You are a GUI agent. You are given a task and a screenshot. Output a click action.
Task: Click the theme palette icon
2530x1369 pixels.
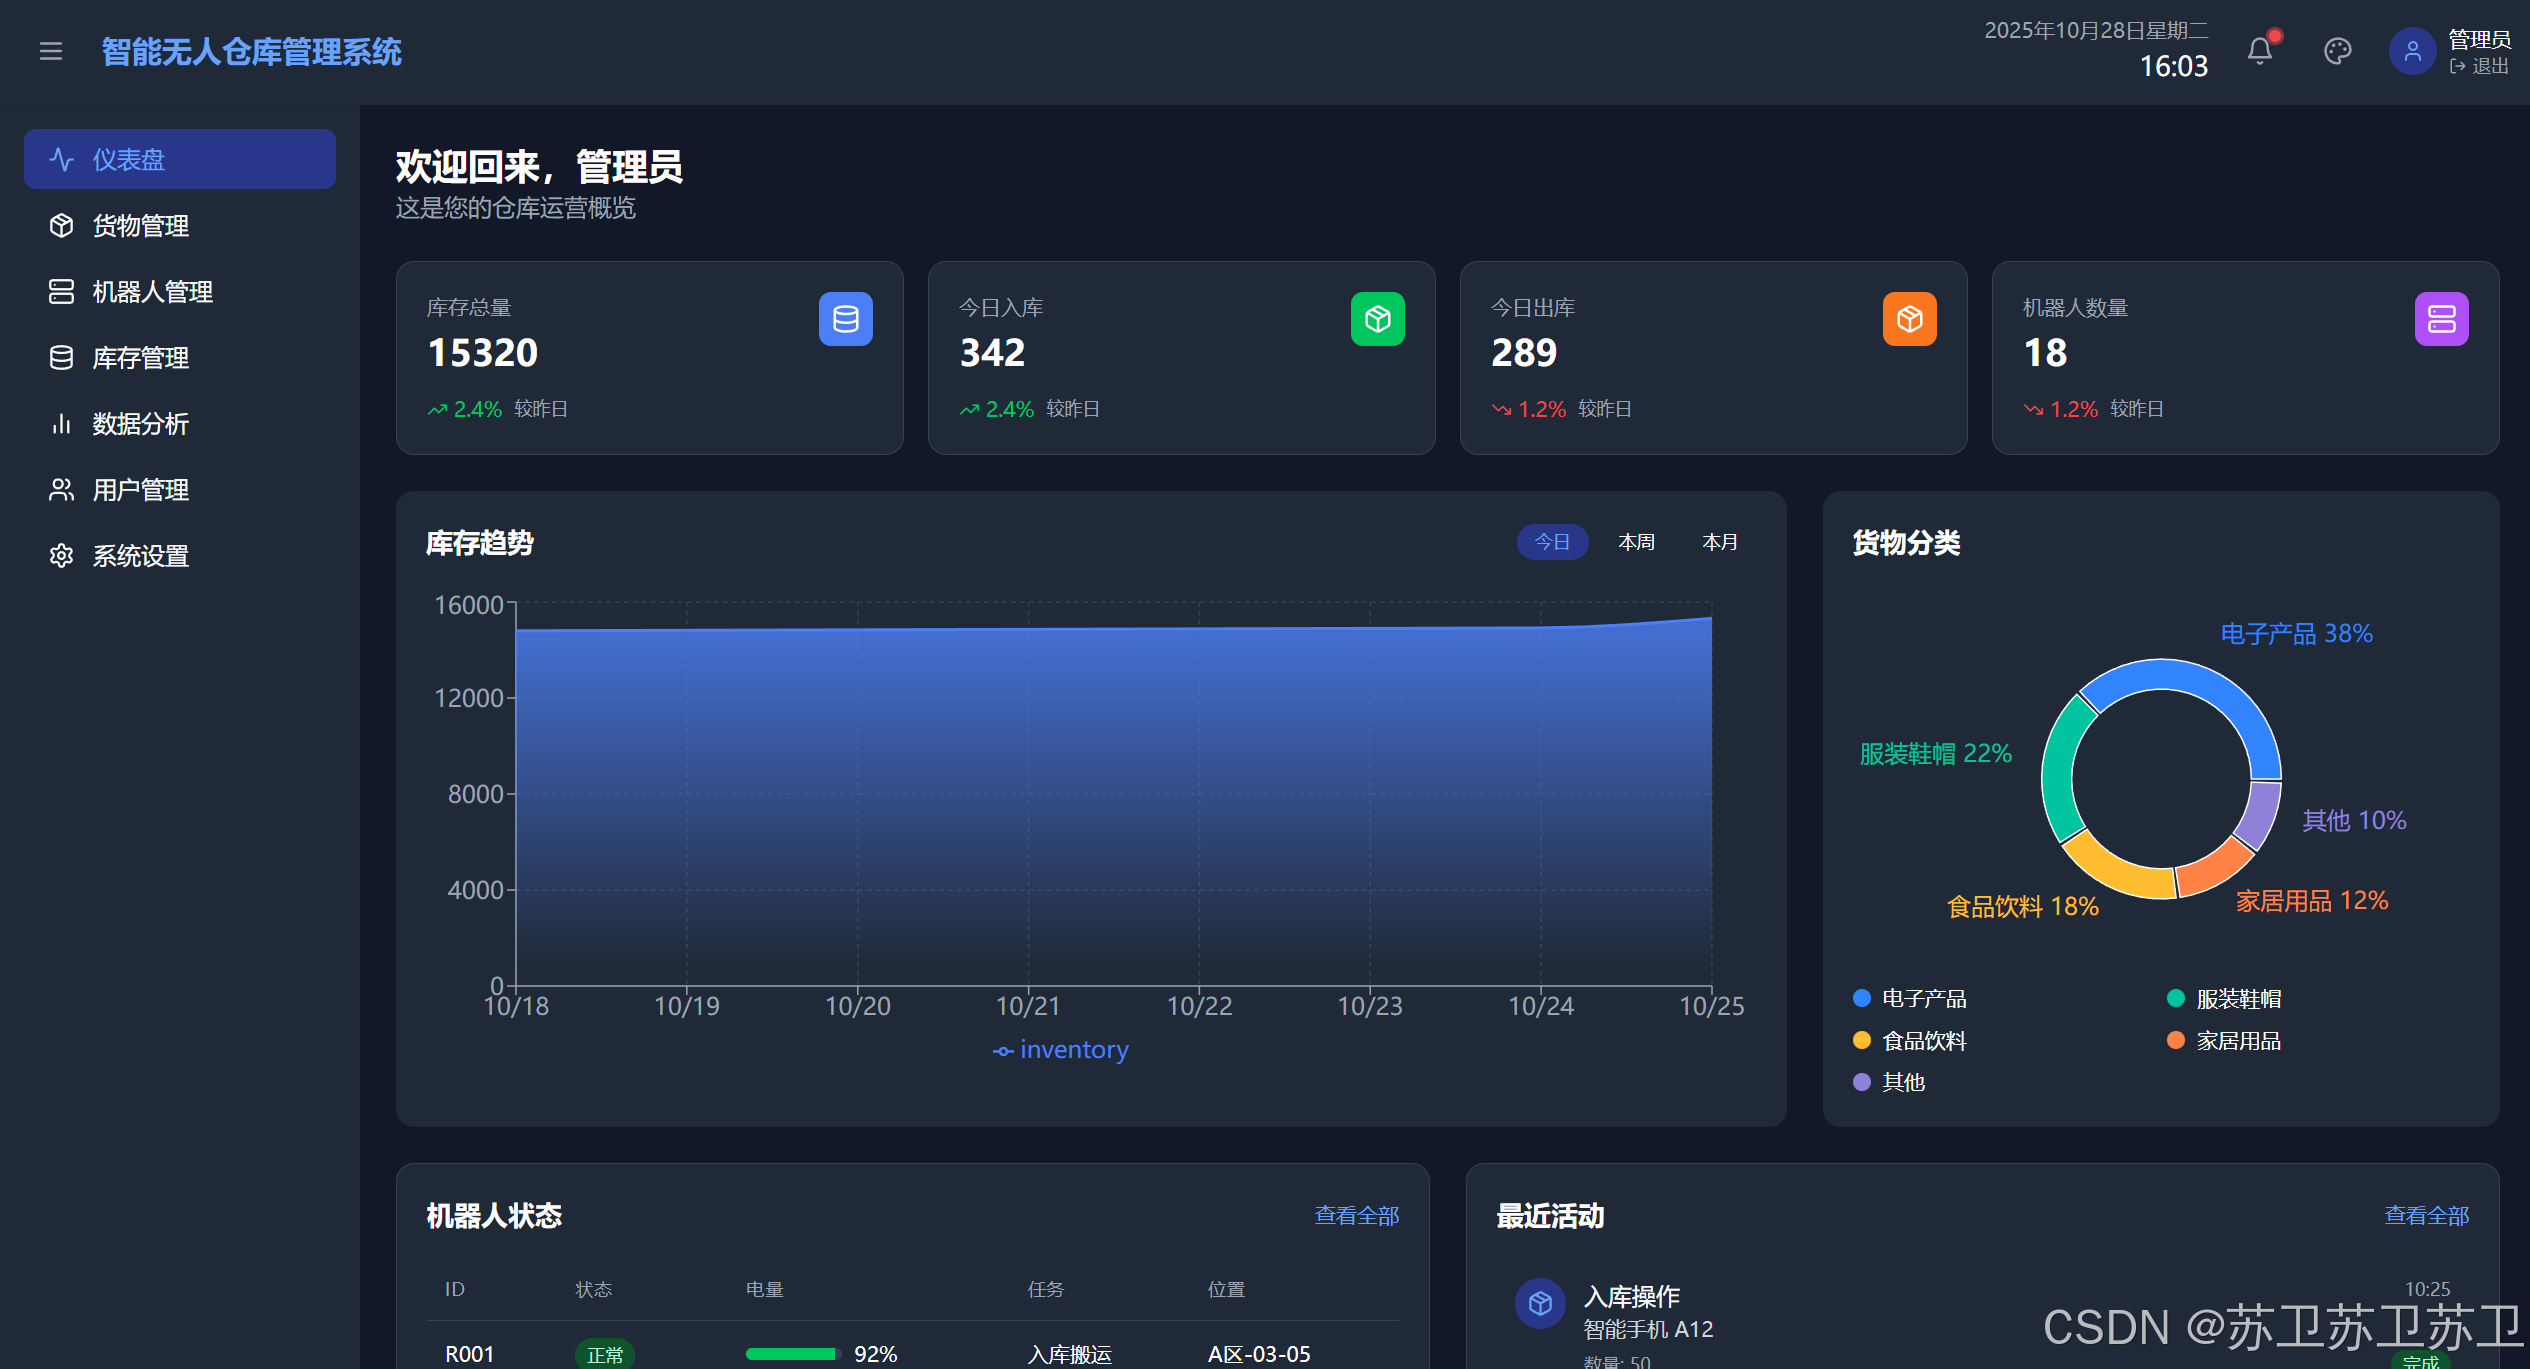[2337, 51]
